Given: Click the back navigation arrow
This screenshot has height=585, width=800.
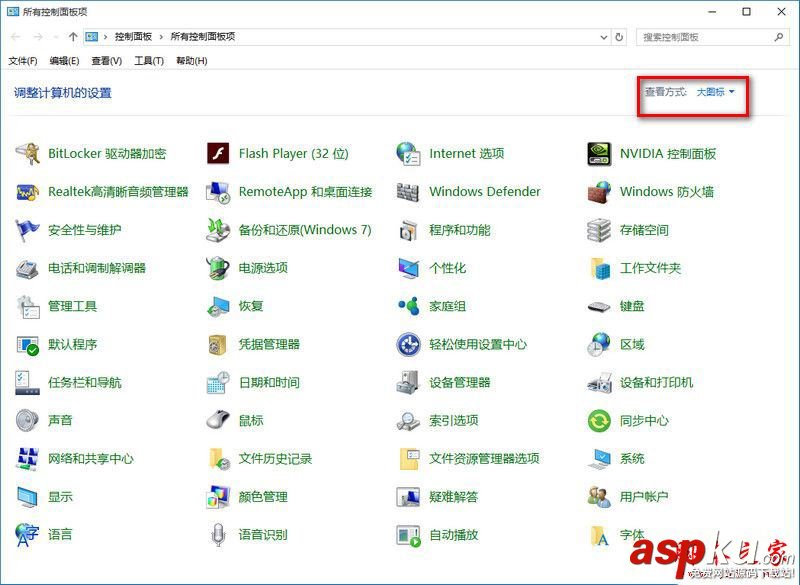Looking at the screenshot, I should pos(16,37).
